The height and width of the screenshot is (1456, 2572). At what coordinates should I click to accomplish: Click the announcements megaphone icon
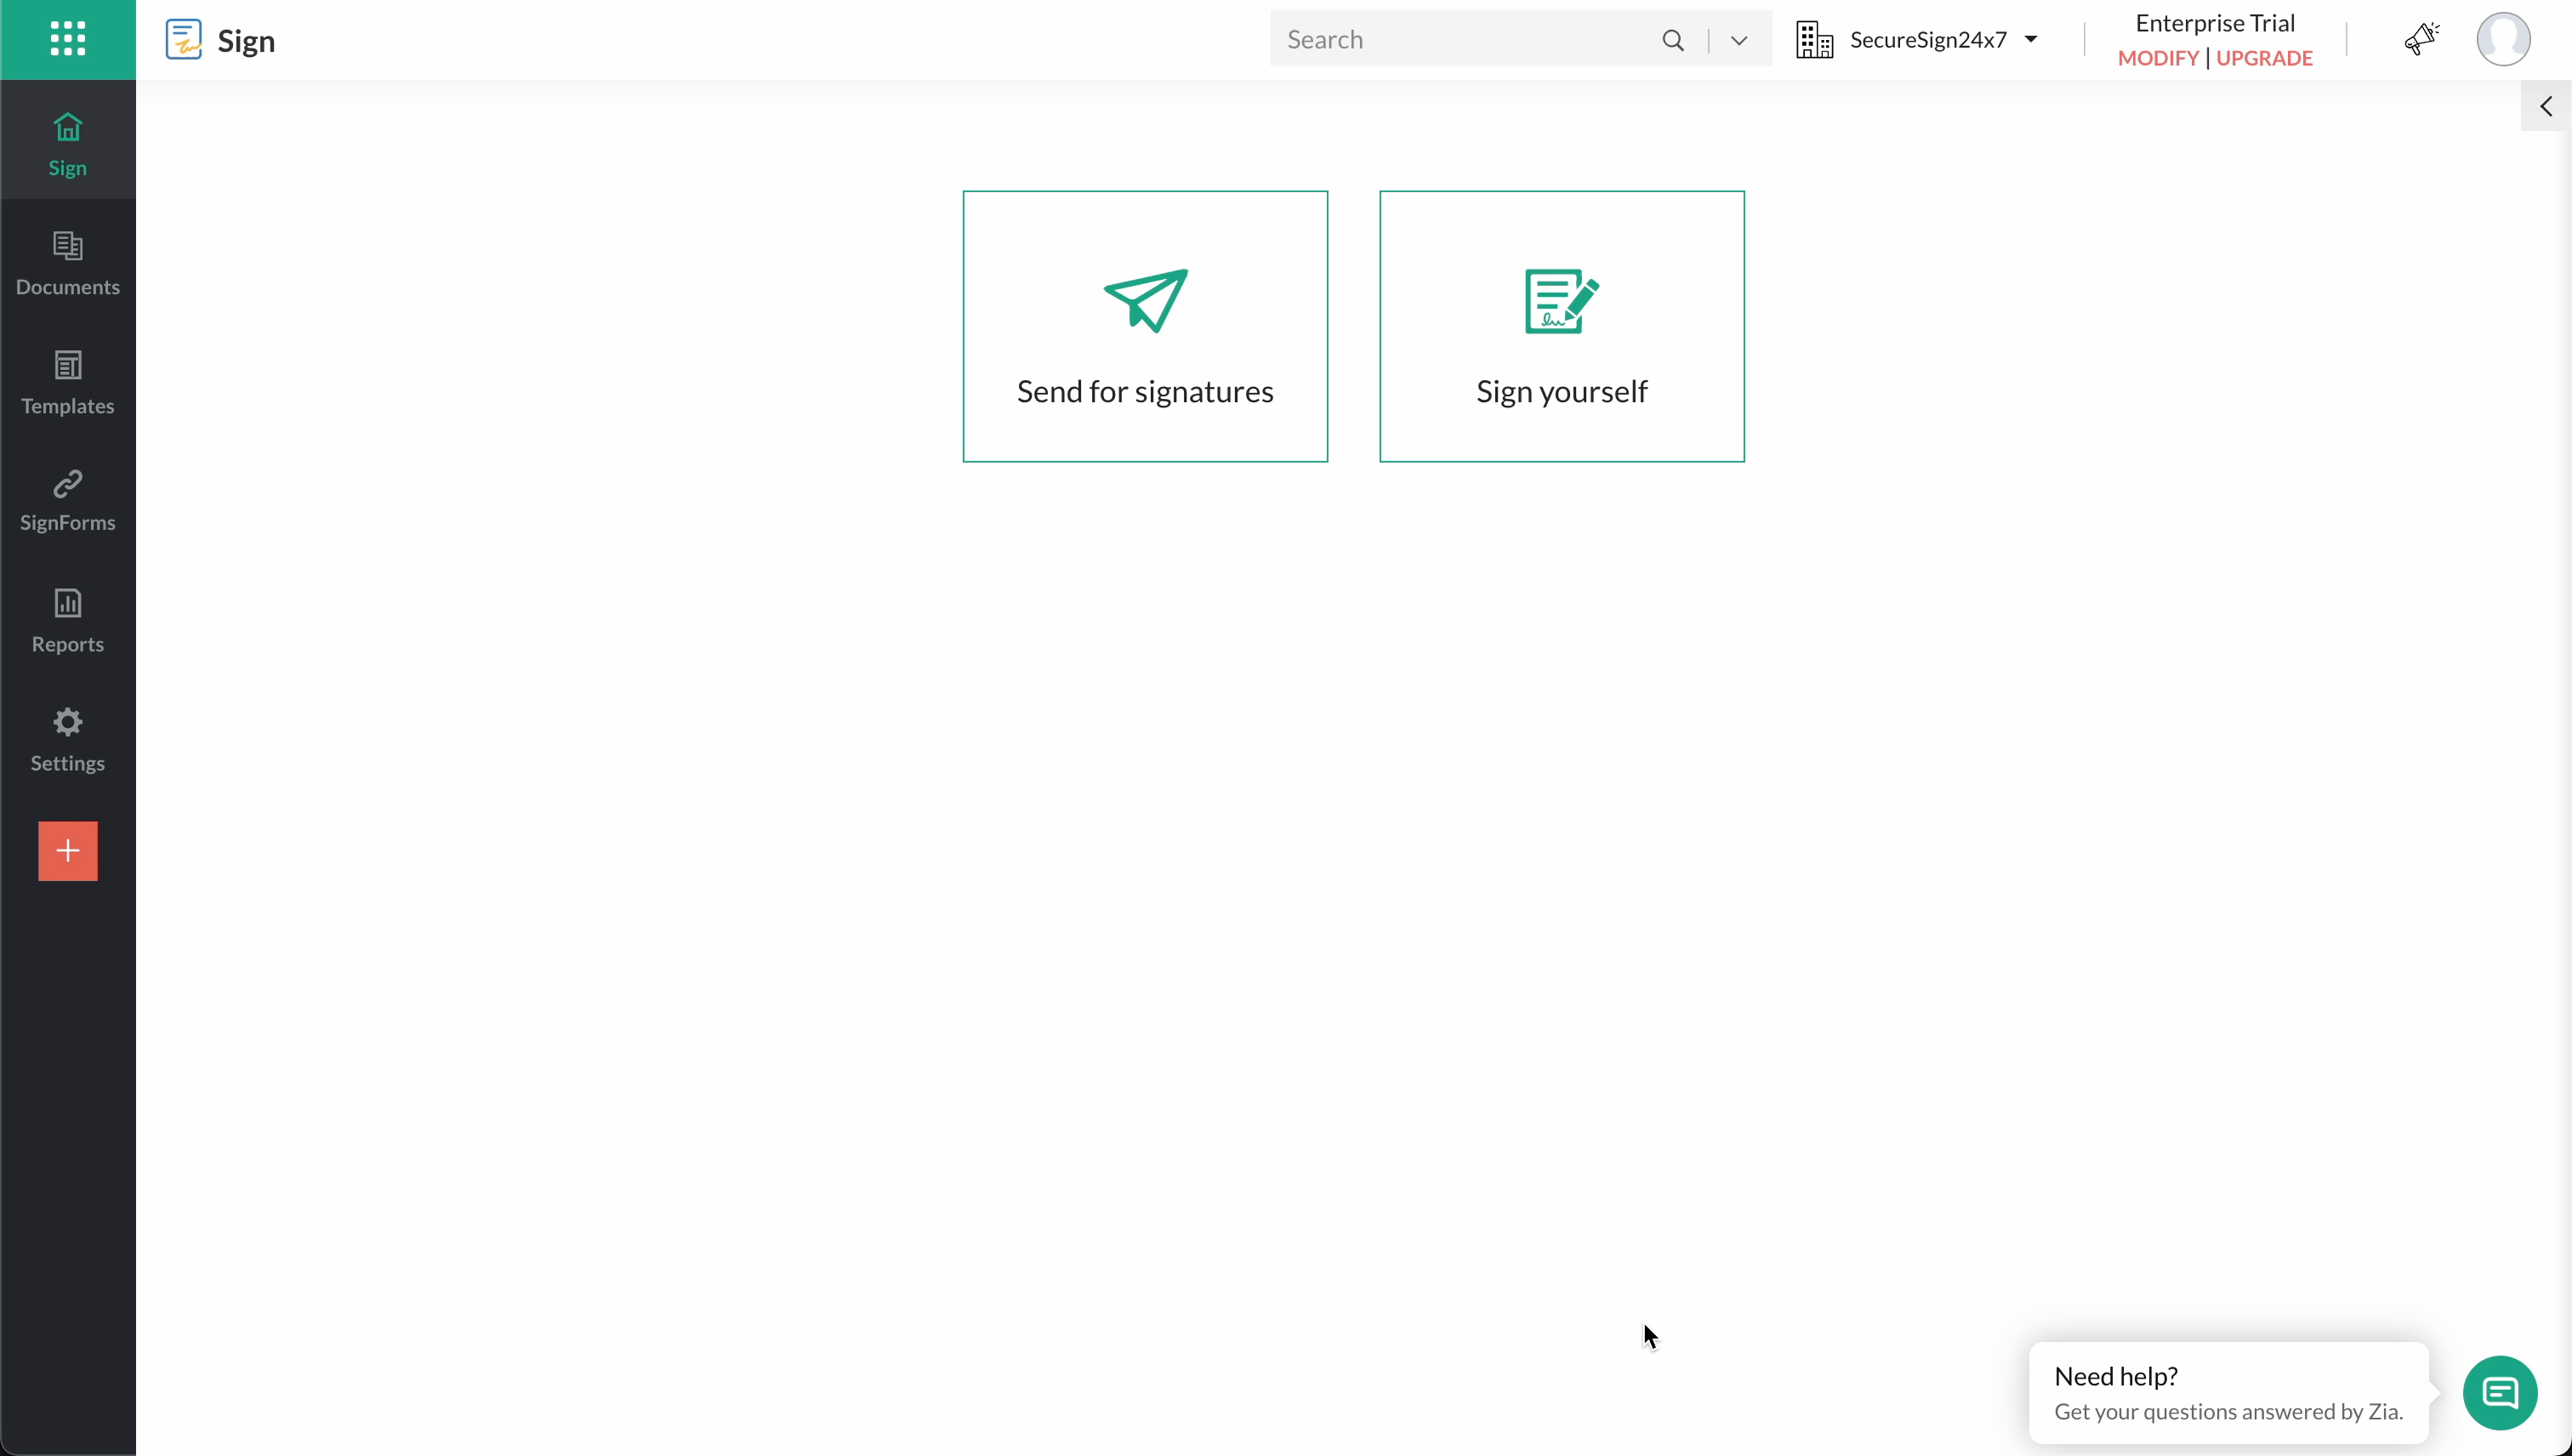tap(2421, 39)
